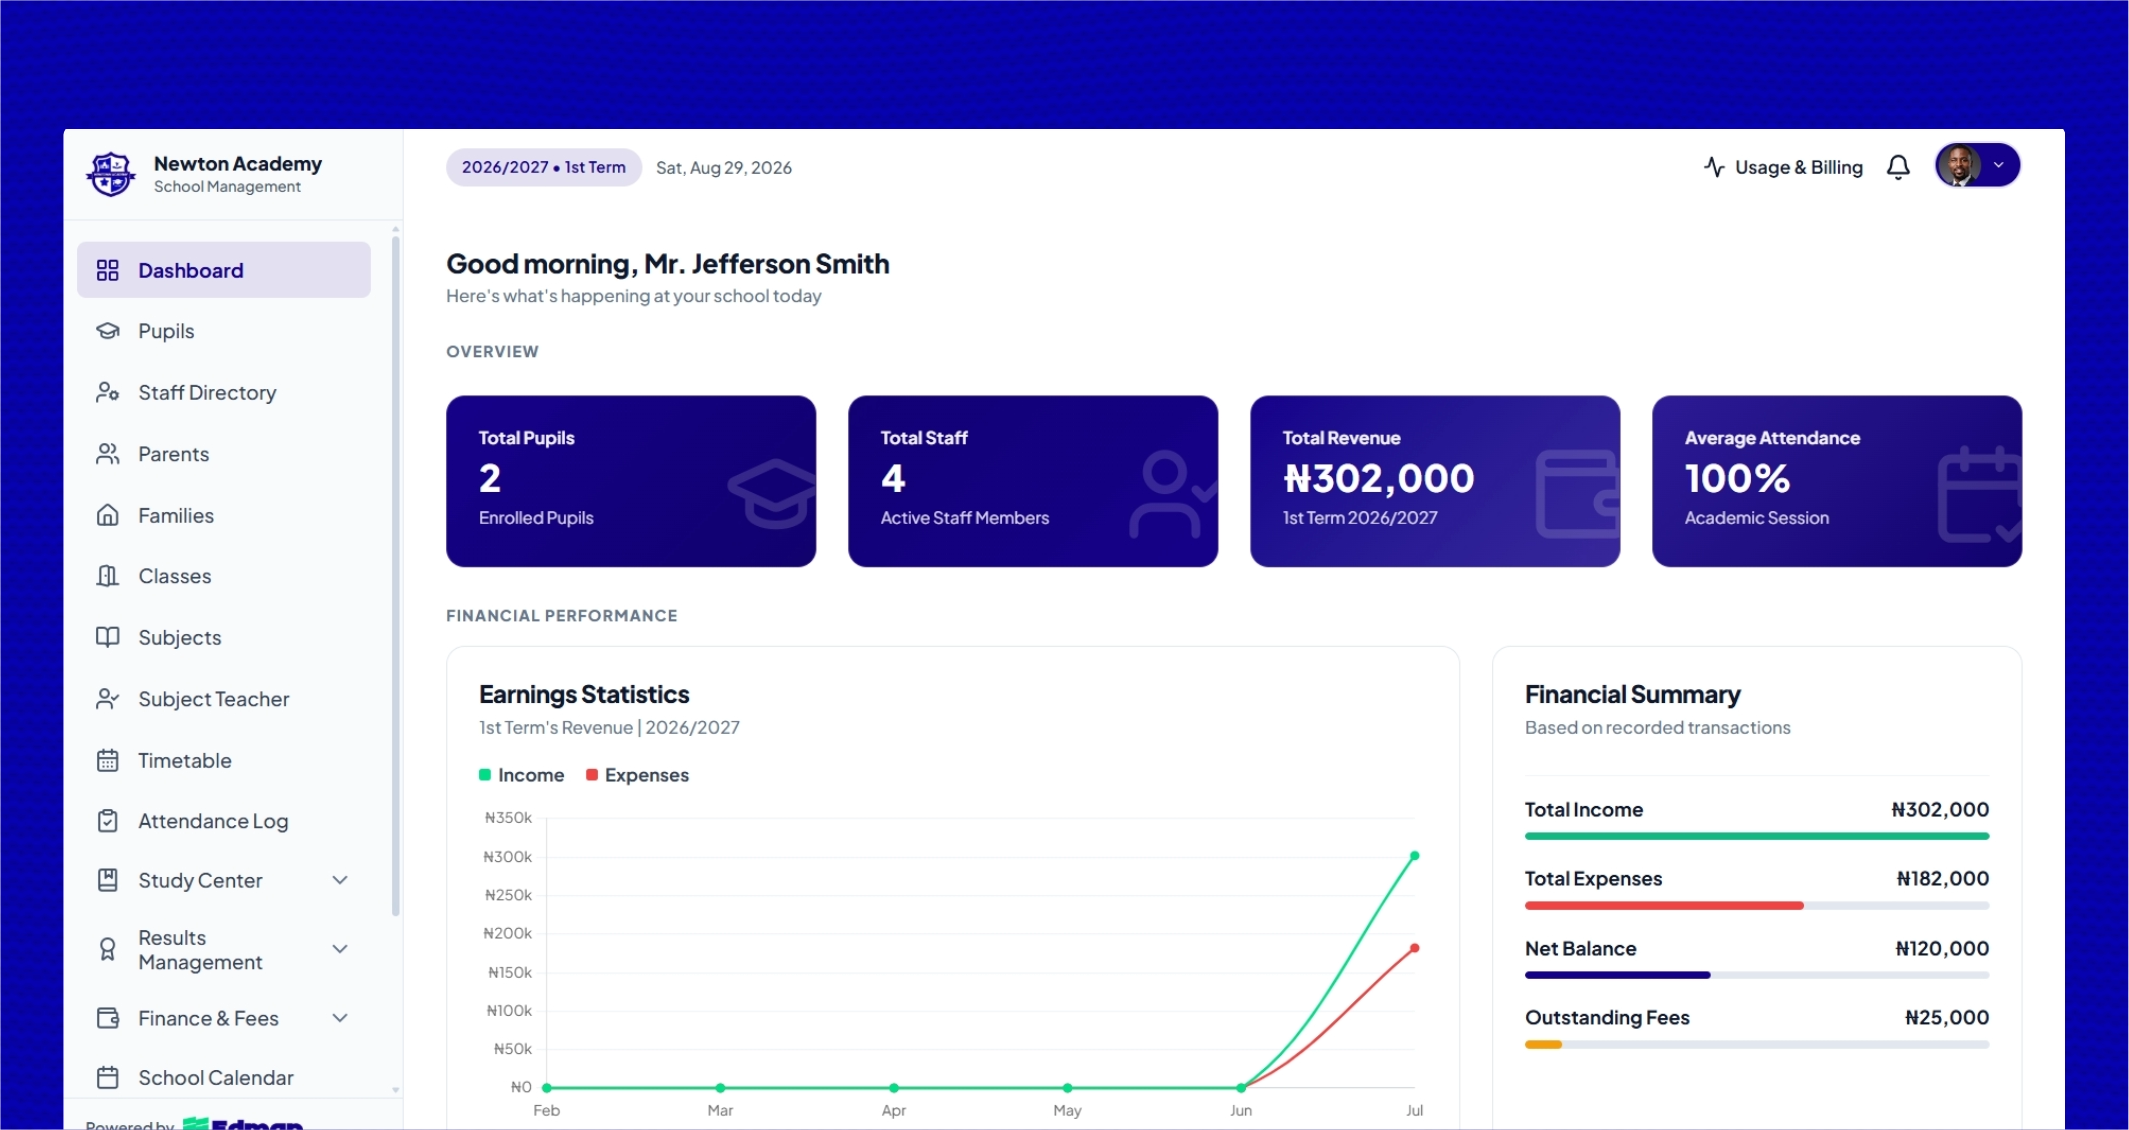Expand the Study Center submenu chevron
The height and width of the screenshot is (1130, 2129).
pyautogui.click(x=340, y=880)
